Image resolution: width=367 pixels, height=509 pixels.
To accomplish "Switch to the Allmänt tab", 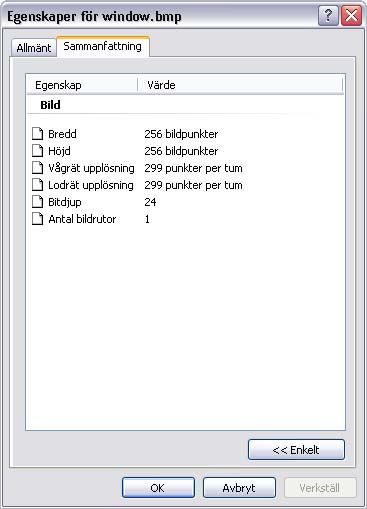I will [x=34, y=48].
